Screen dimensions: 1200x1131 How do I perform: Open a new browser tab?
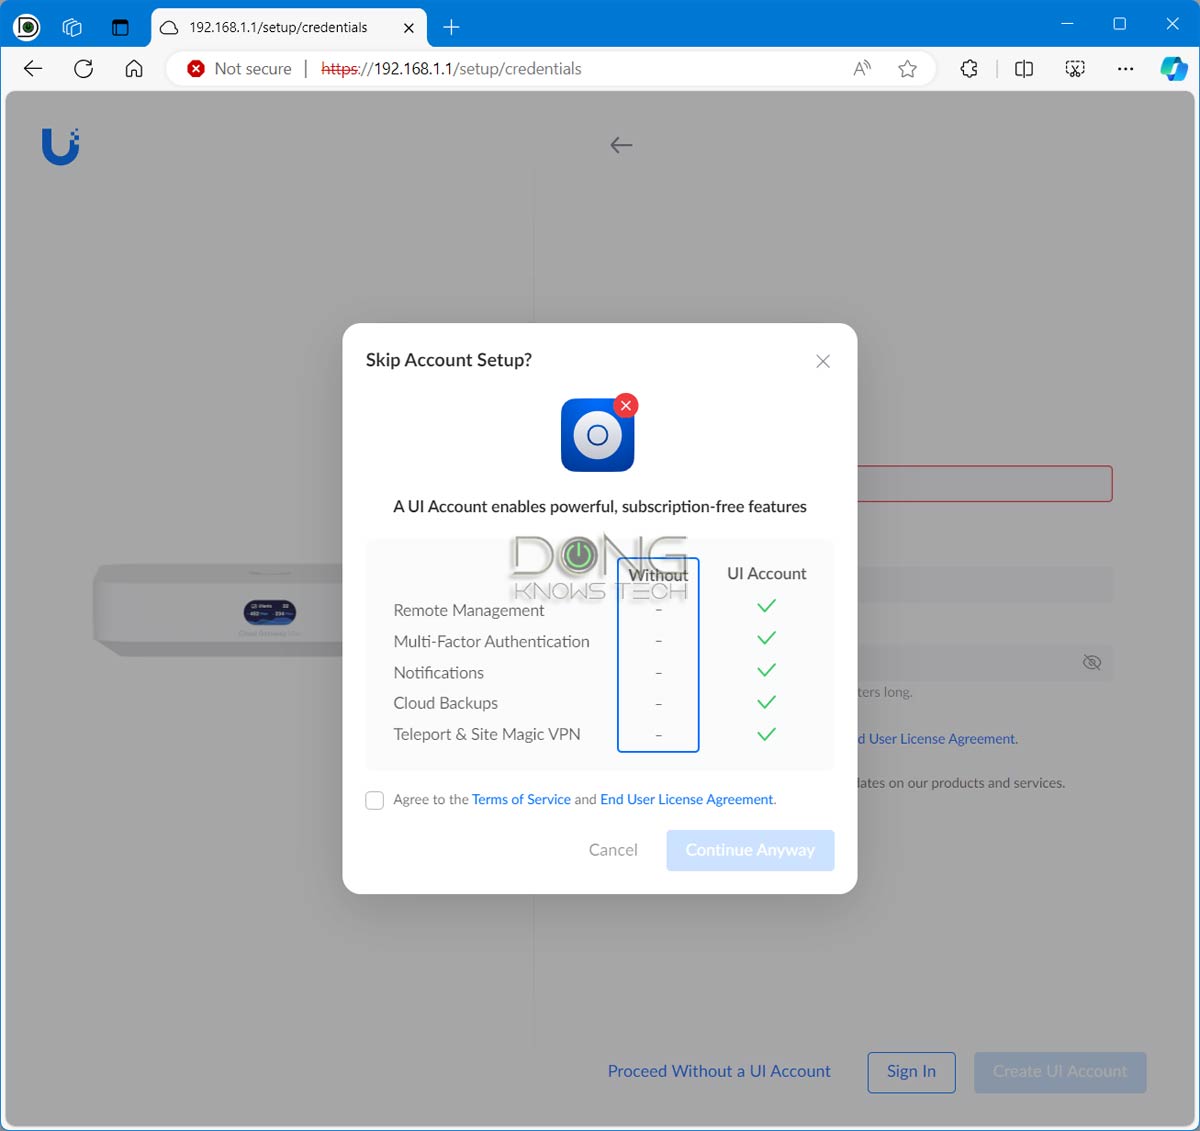click(x=450, y=27)
